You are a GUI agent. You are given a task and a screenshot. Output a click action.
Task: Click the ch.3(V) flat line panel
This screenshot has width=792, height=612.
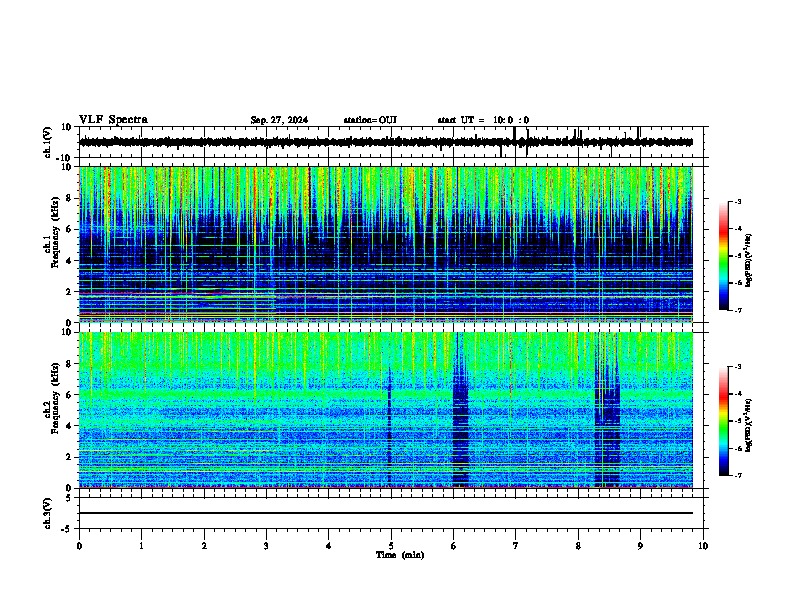pos(393,513)
